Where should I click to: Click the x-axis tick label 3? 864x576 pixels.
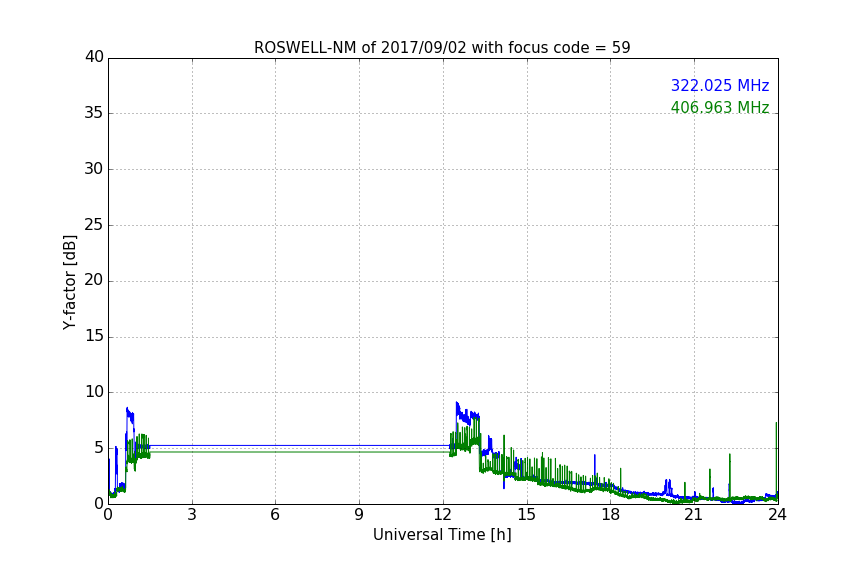(x=192, y=515)
